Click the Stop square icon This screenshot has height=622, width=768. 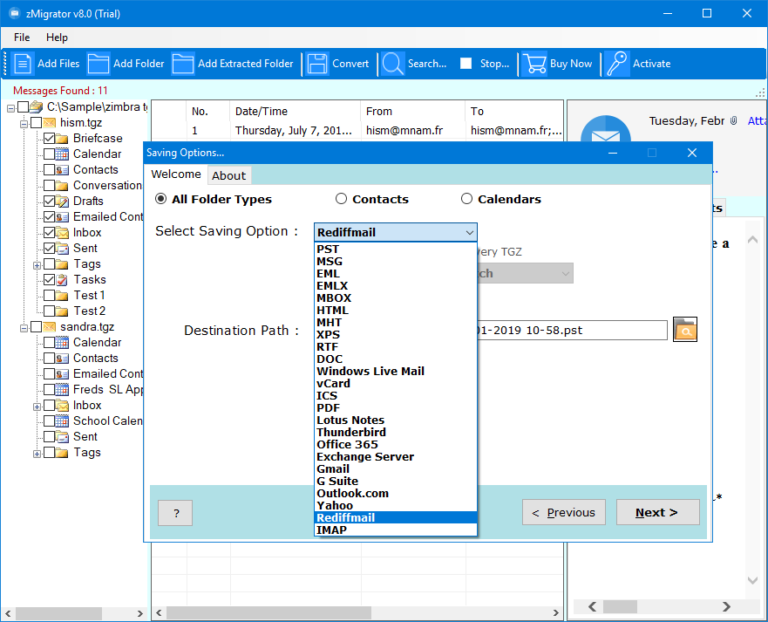coord(466,63)
